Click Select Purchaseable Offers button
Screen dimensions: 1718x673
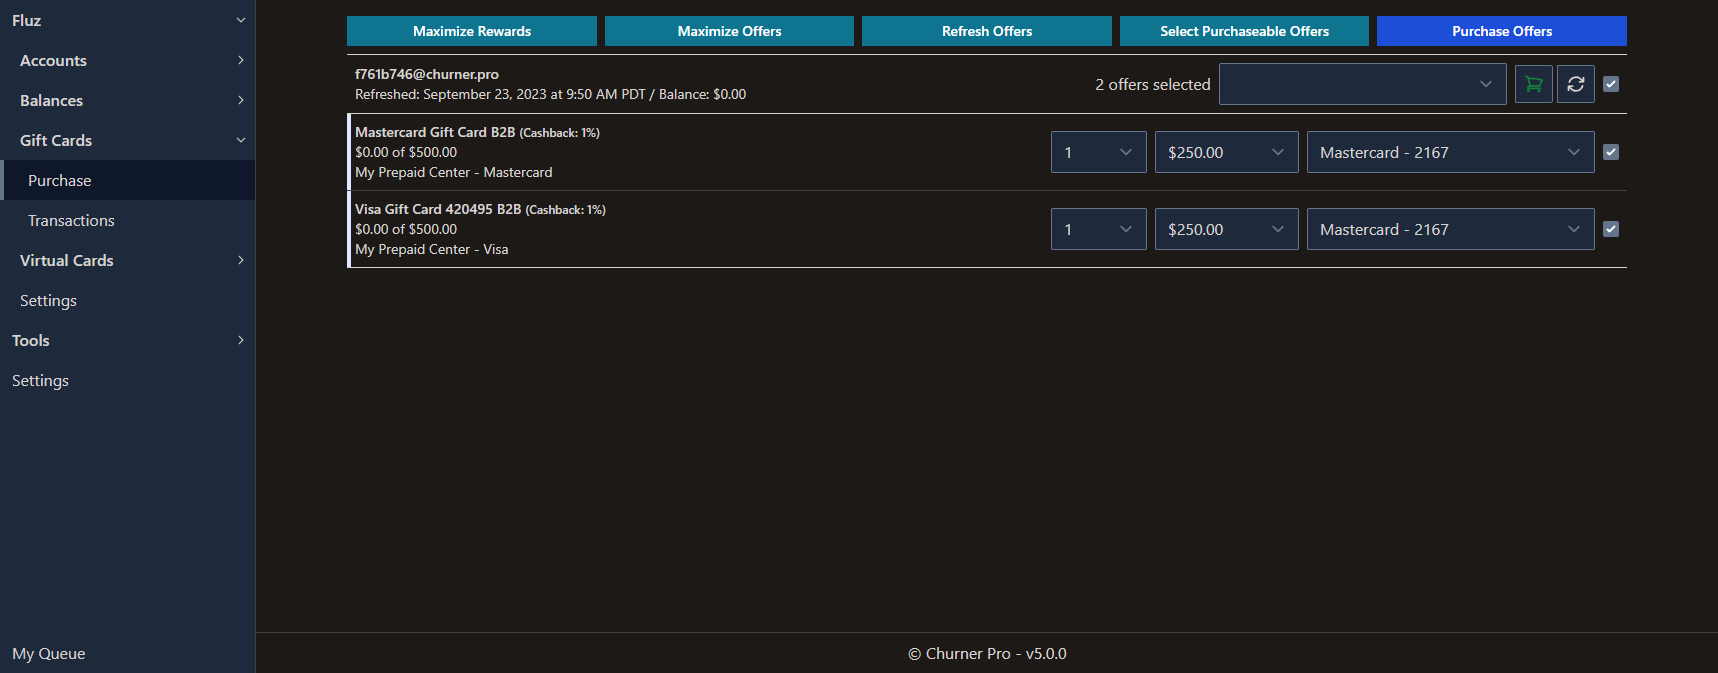tap(1244, 31)
